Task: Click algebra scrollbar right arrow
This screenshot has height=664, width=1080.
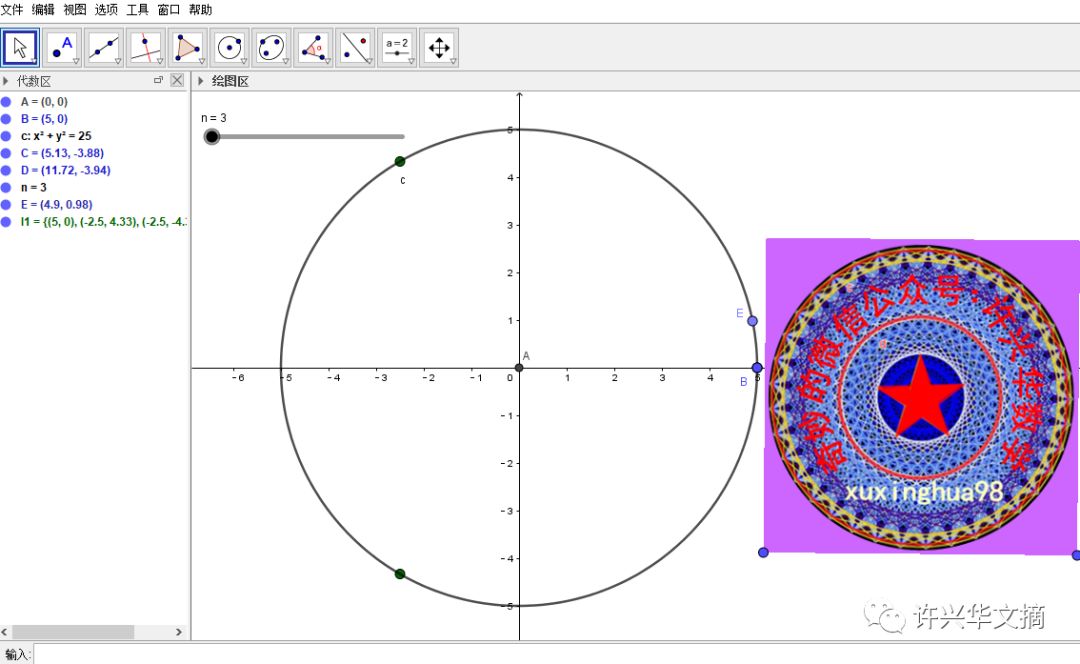Action: [179, 632]
